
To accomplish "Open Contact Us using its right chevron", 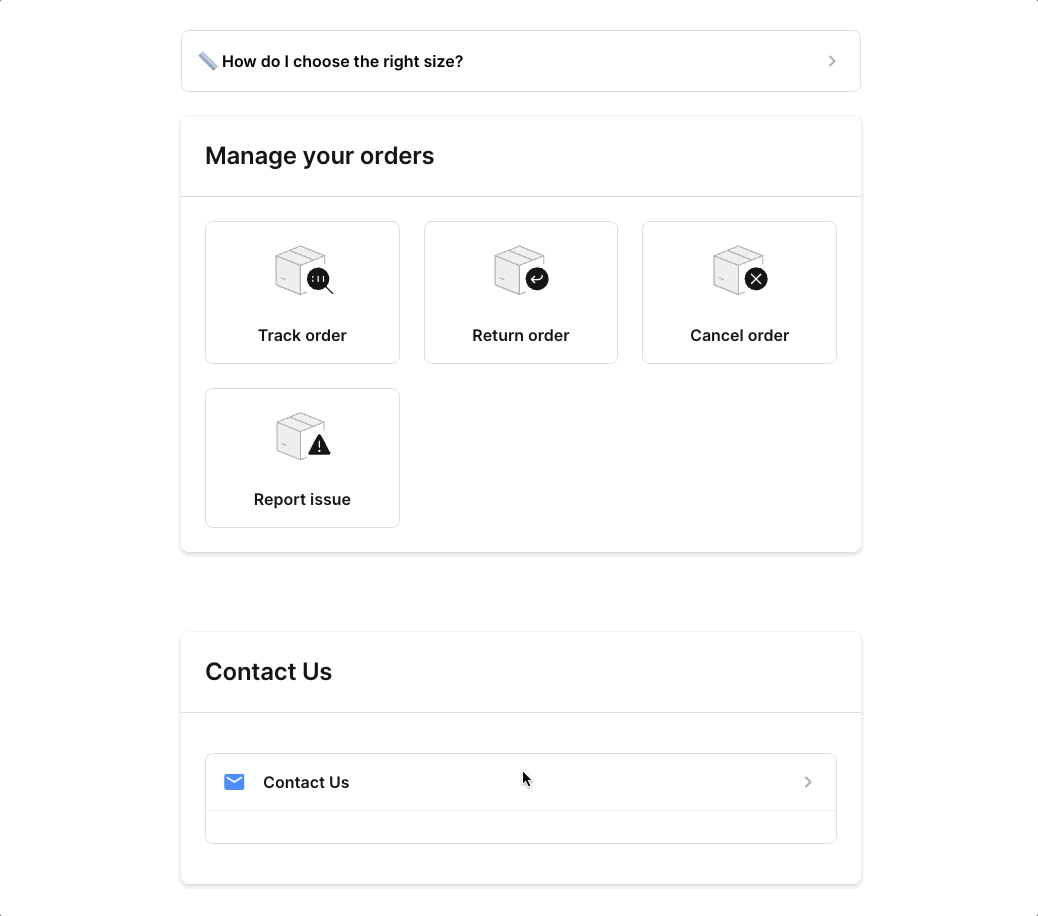I will point(808,782).
